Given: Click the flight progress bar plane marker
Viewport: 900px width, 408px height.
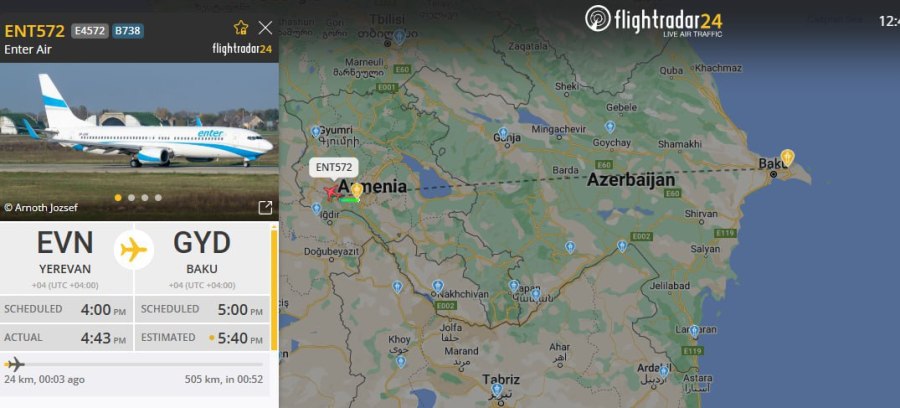Looking at the screenshot, I should coord(15,364).
